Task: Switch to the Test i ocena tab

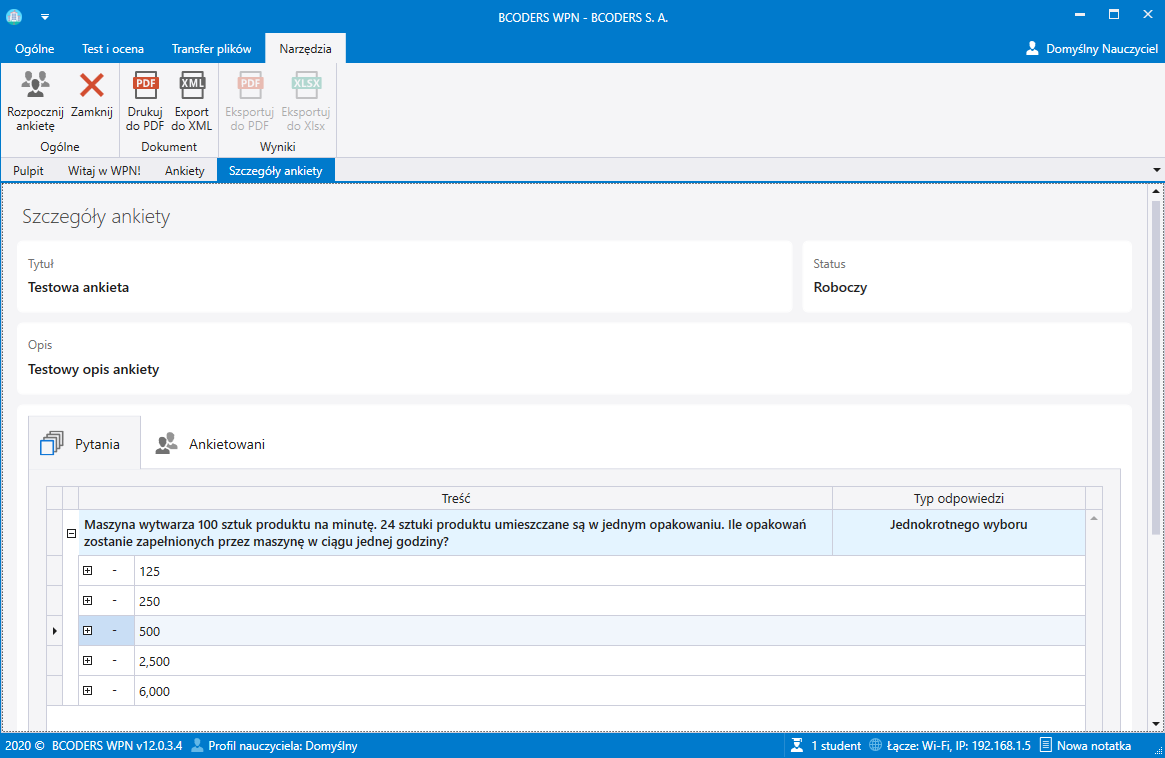Action: coord(113,48)
